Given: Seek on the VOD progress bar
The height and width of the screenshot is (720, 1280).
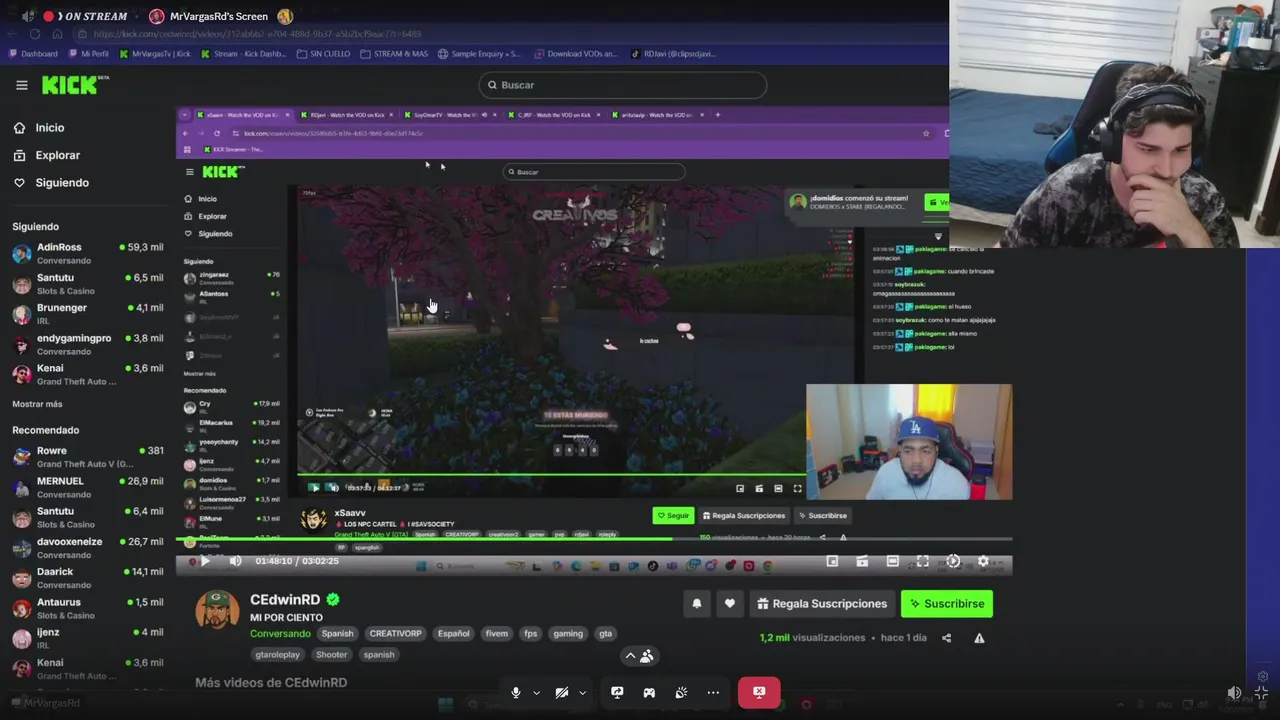Looking at the screenshot, I should 594,541.
